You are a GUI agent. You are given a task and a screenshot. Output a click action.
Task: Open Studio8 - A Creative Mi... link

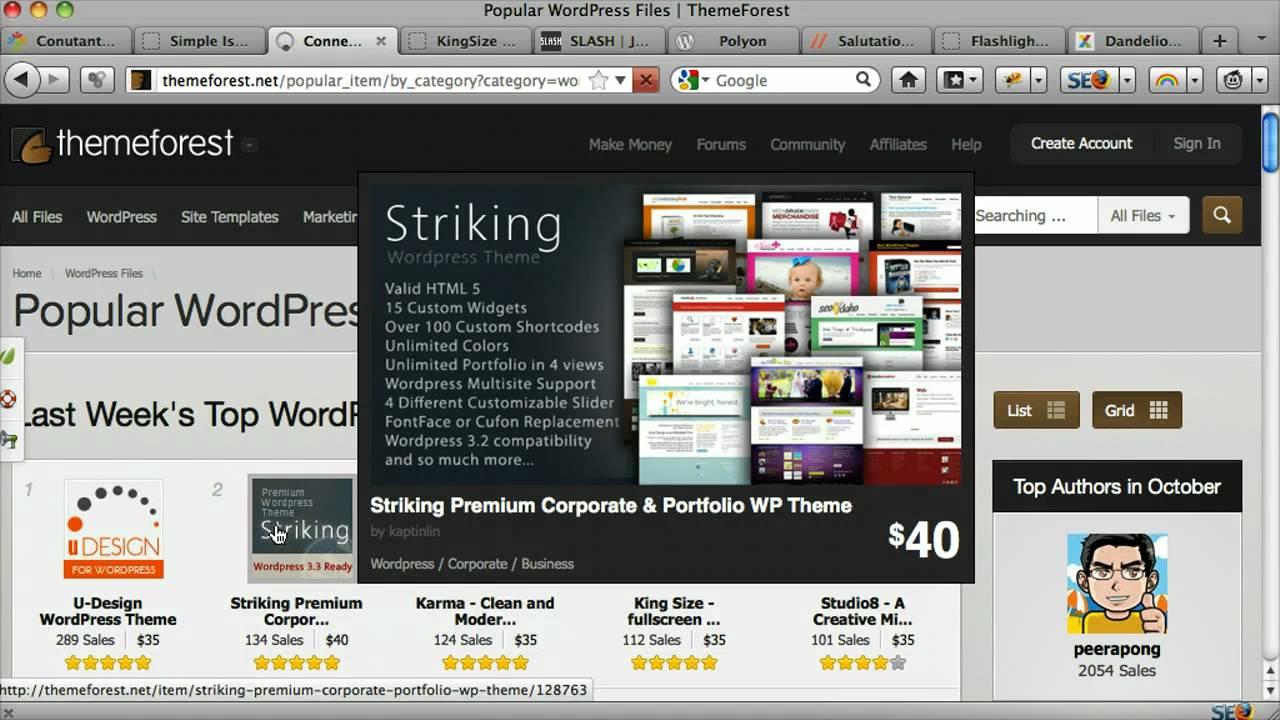[862, 611]
